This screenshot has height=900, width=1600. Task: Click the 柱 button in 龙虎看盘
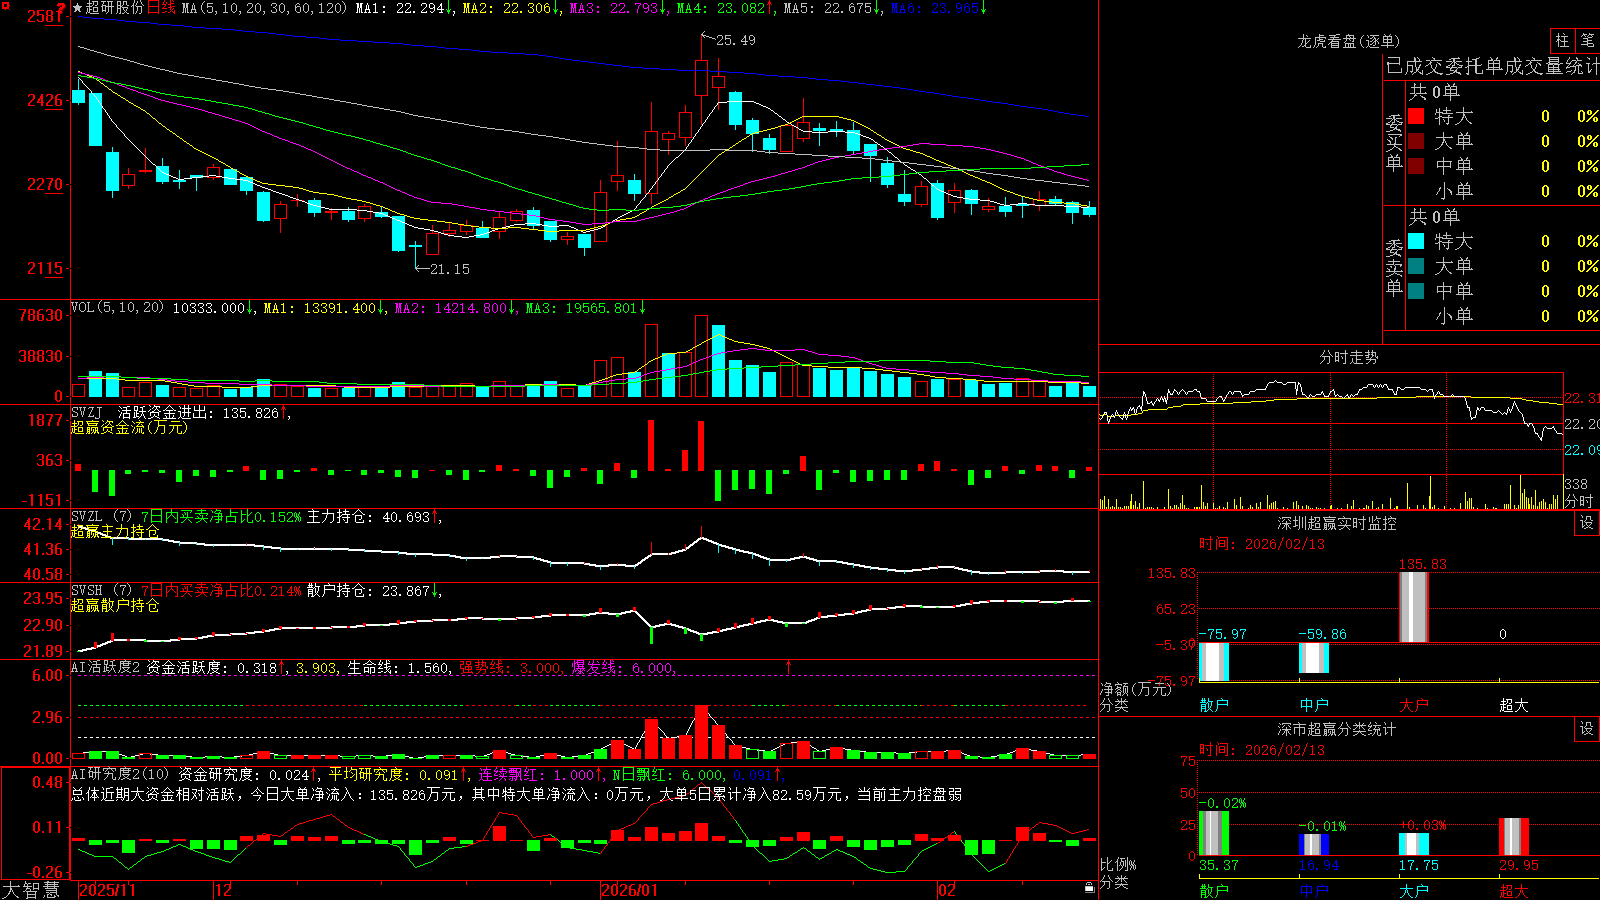click(1562, 40)
